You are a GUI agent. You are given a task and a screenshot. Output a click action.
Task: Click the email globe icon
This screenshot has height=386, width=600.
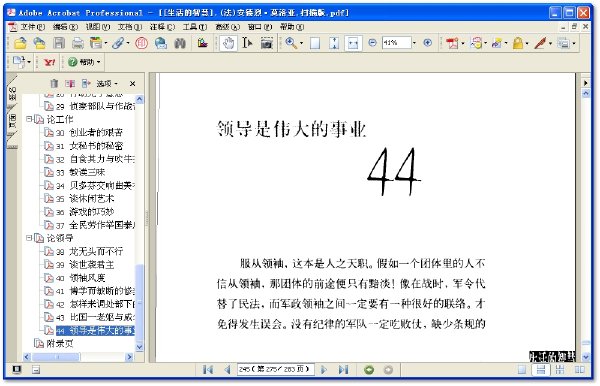tap(161, 43)
